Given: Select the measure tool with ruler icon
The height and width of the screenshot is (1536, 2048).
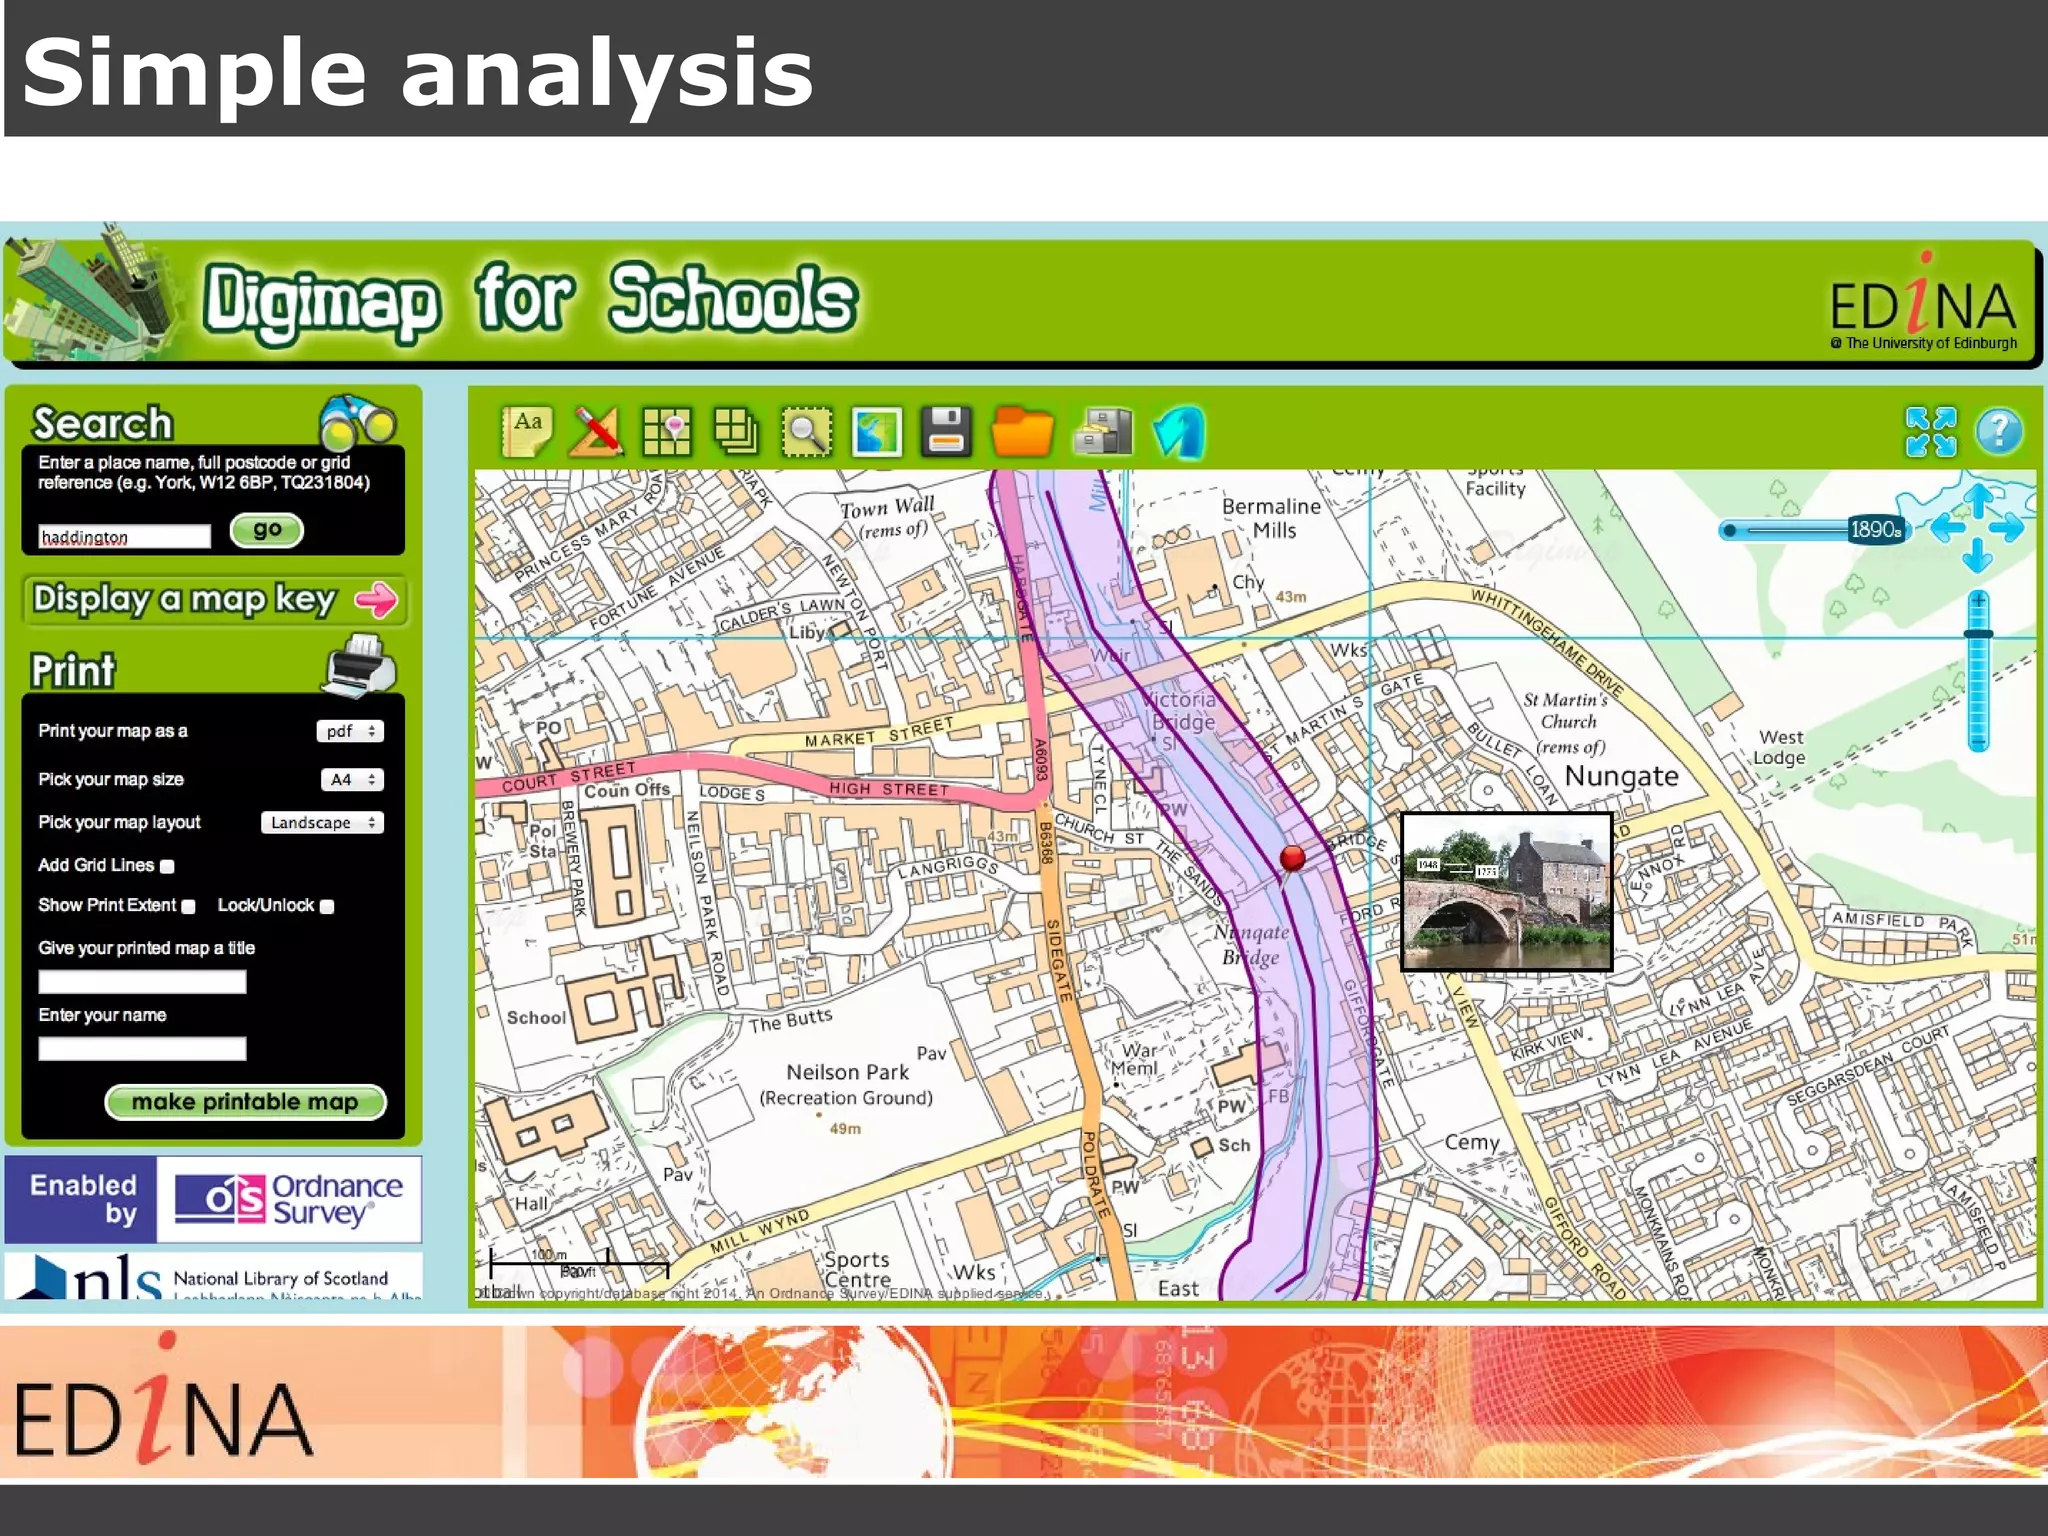Looking at the screenshot, I should 596,432.
